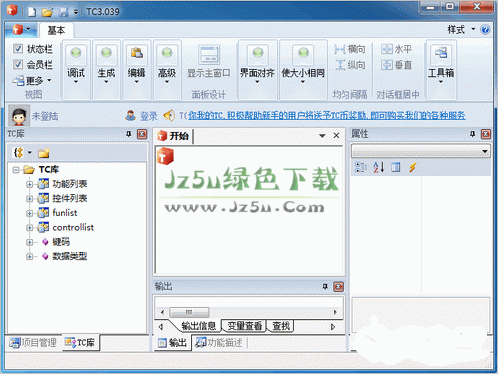
Task: Open the 使大小相同 same size button
Action: pyautogui.click(x=303, y=70)
